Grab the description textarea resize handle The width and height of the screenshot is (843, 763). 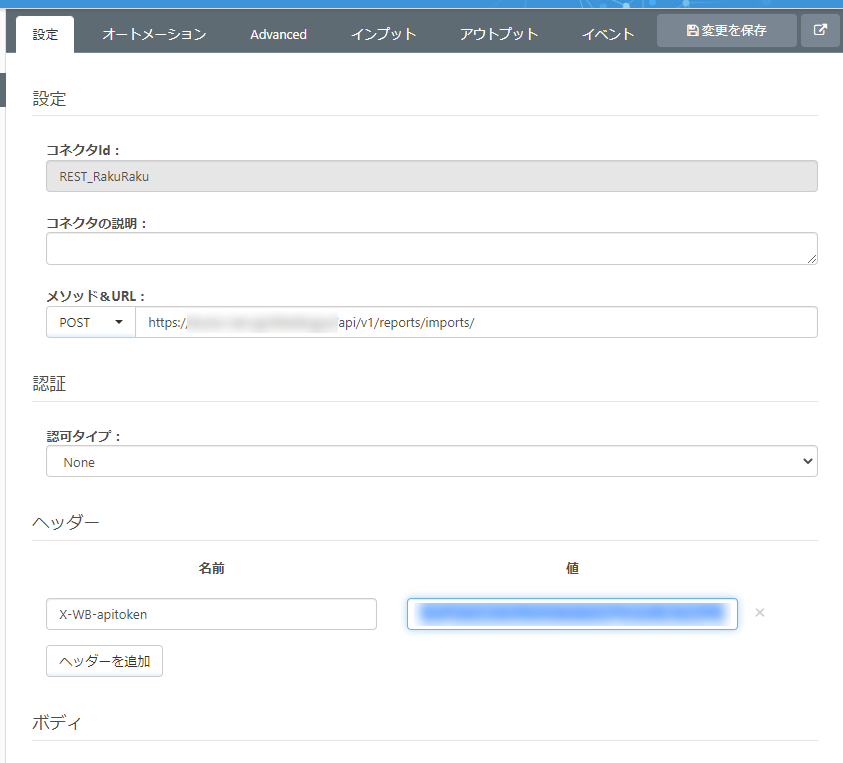coord(812,259)
